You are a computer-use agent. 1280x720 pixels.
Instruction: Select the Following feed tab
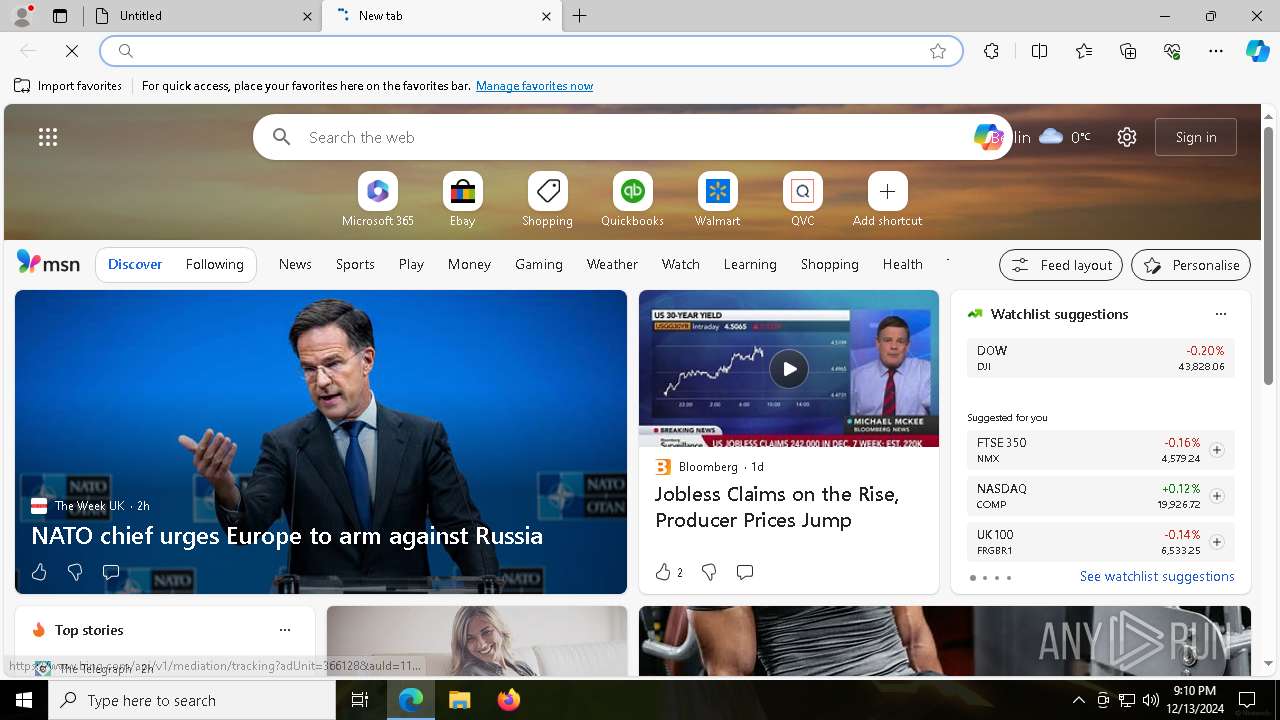[214, 264]
